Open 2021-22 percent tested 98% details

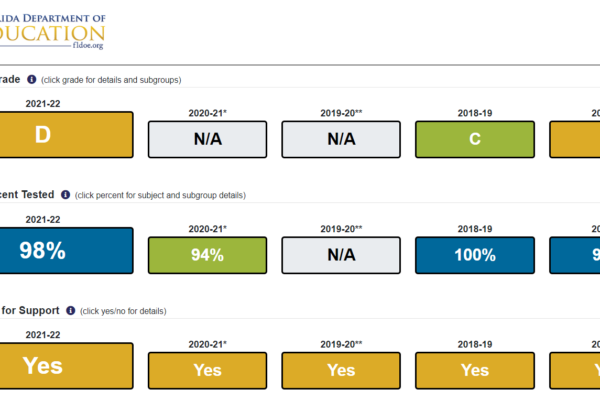(66, 251)
